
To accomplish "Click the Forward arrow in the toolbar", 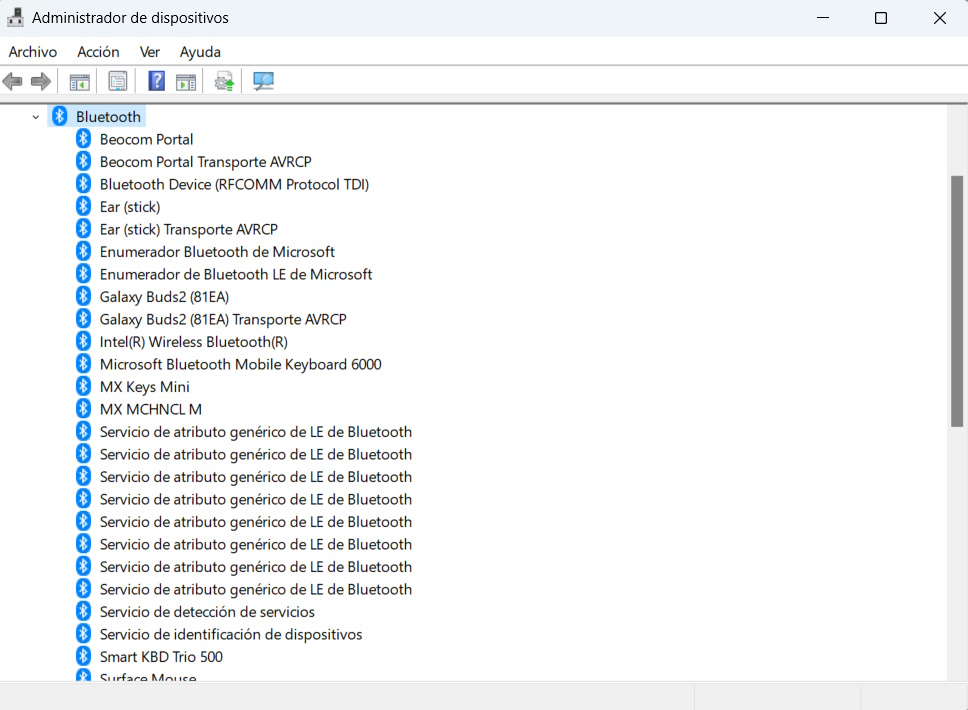I will click(x=41, y=81).
